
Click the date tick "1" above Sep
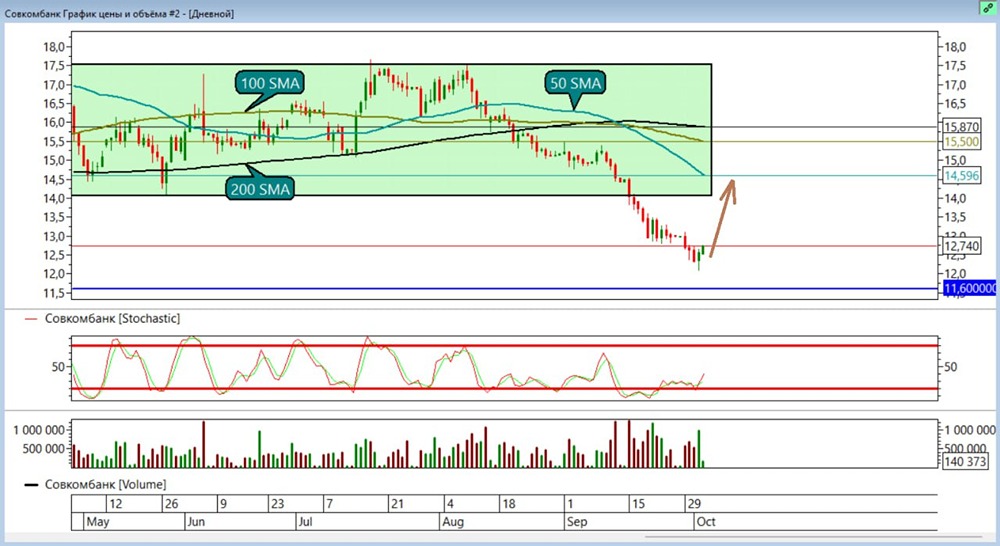click(x=570, y=504)
